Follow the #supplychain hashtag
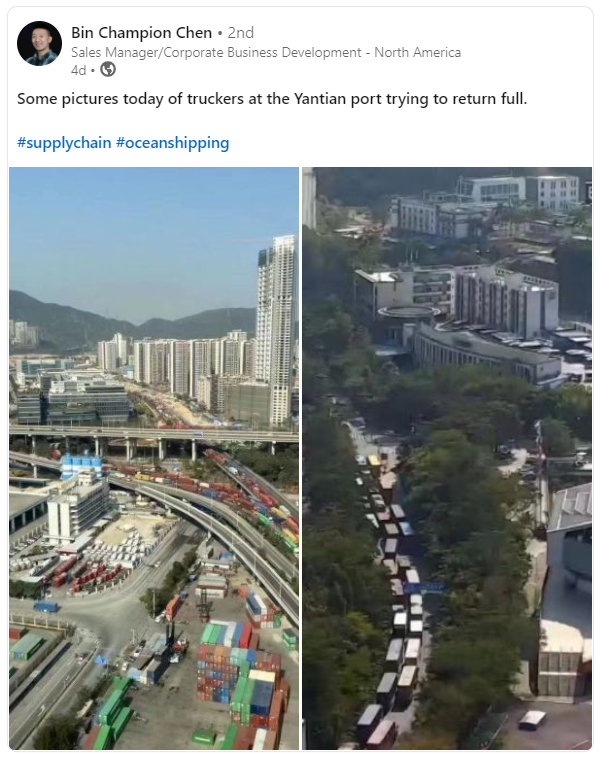602x758 pixels. click(64, 143)
